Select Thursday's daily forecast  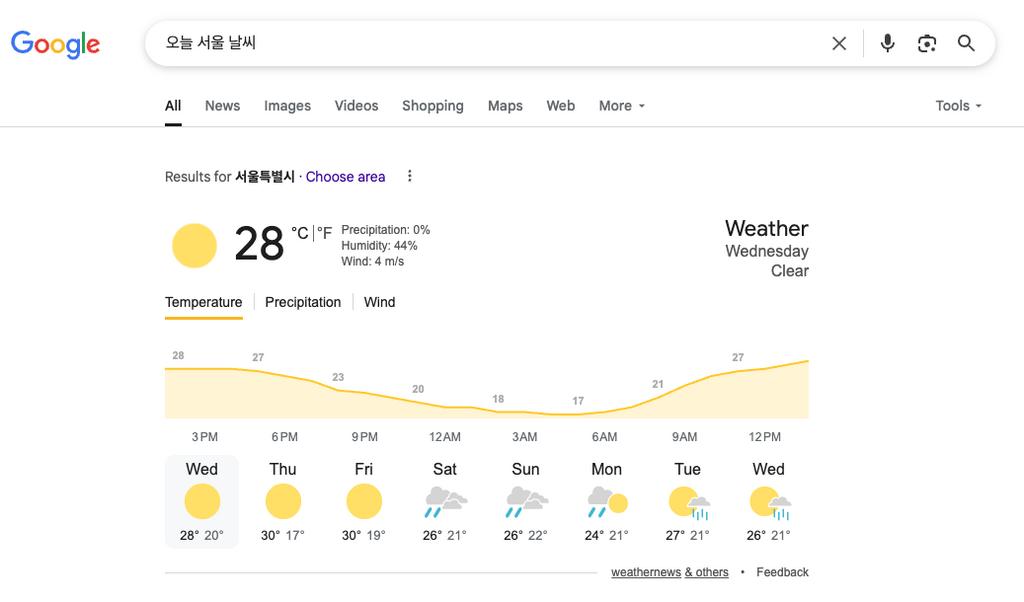(x=283, y=501)
